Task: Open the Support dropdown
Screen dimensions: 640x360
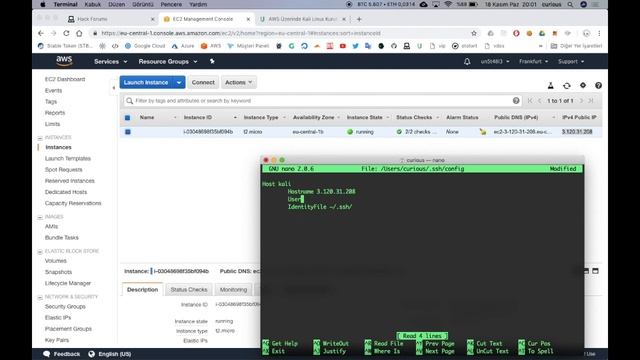Action: [571, 62]
